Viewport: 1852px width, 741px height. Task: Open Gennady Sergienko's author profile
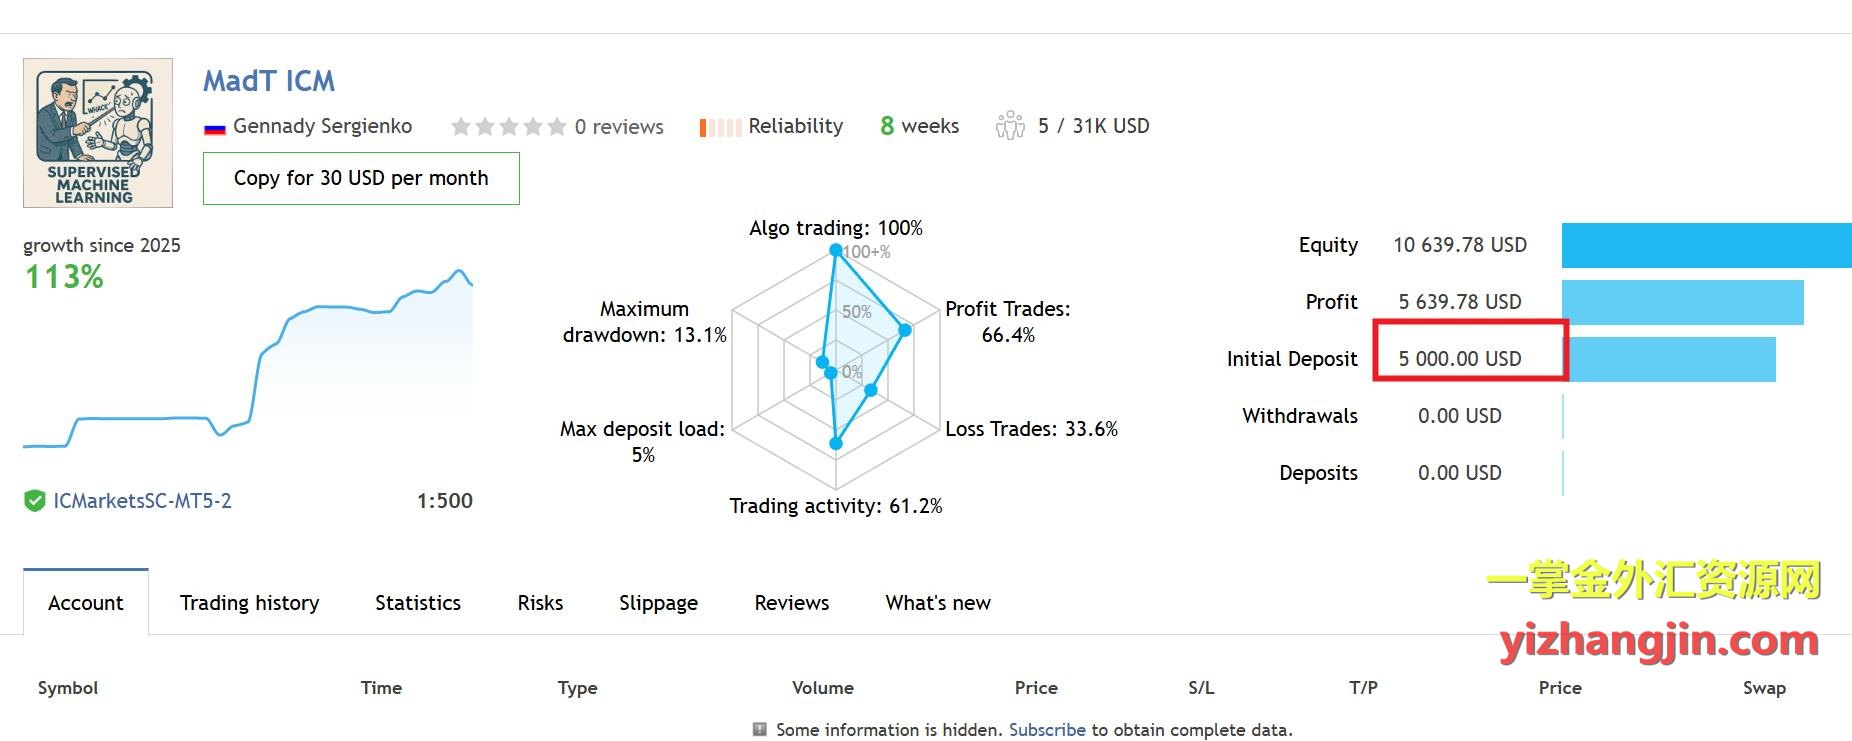pyautogui.click(x=322, y=126)
